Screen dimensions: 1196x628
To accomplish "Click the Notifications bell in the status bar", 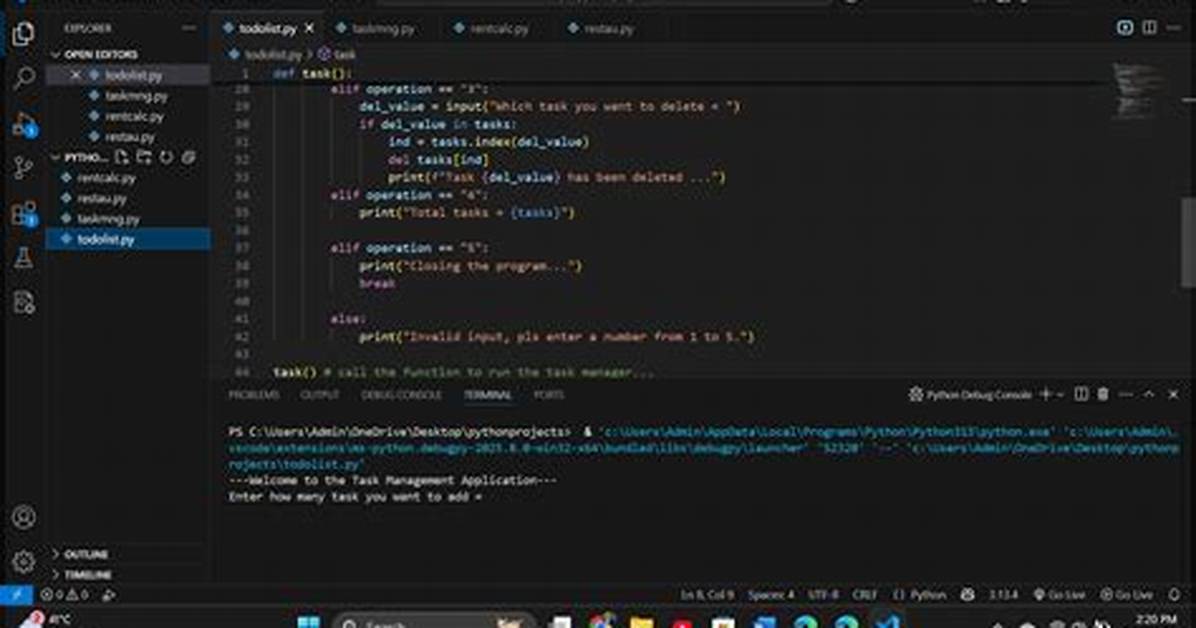I will pyautogui.click(x=1174, y=594).
